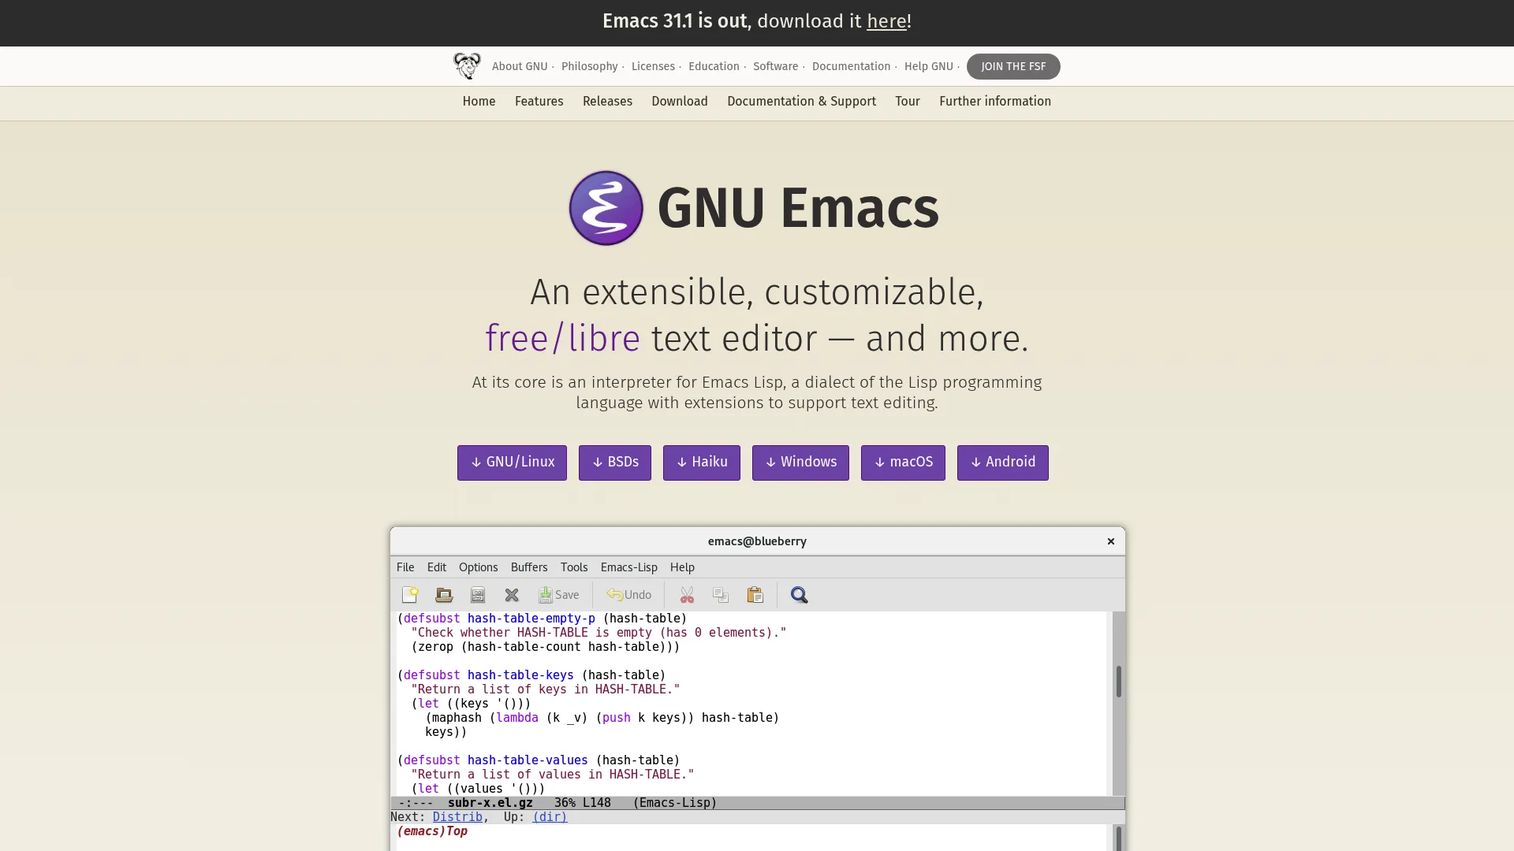Click the Distrib link in info buffer

[x=457, y=817]
